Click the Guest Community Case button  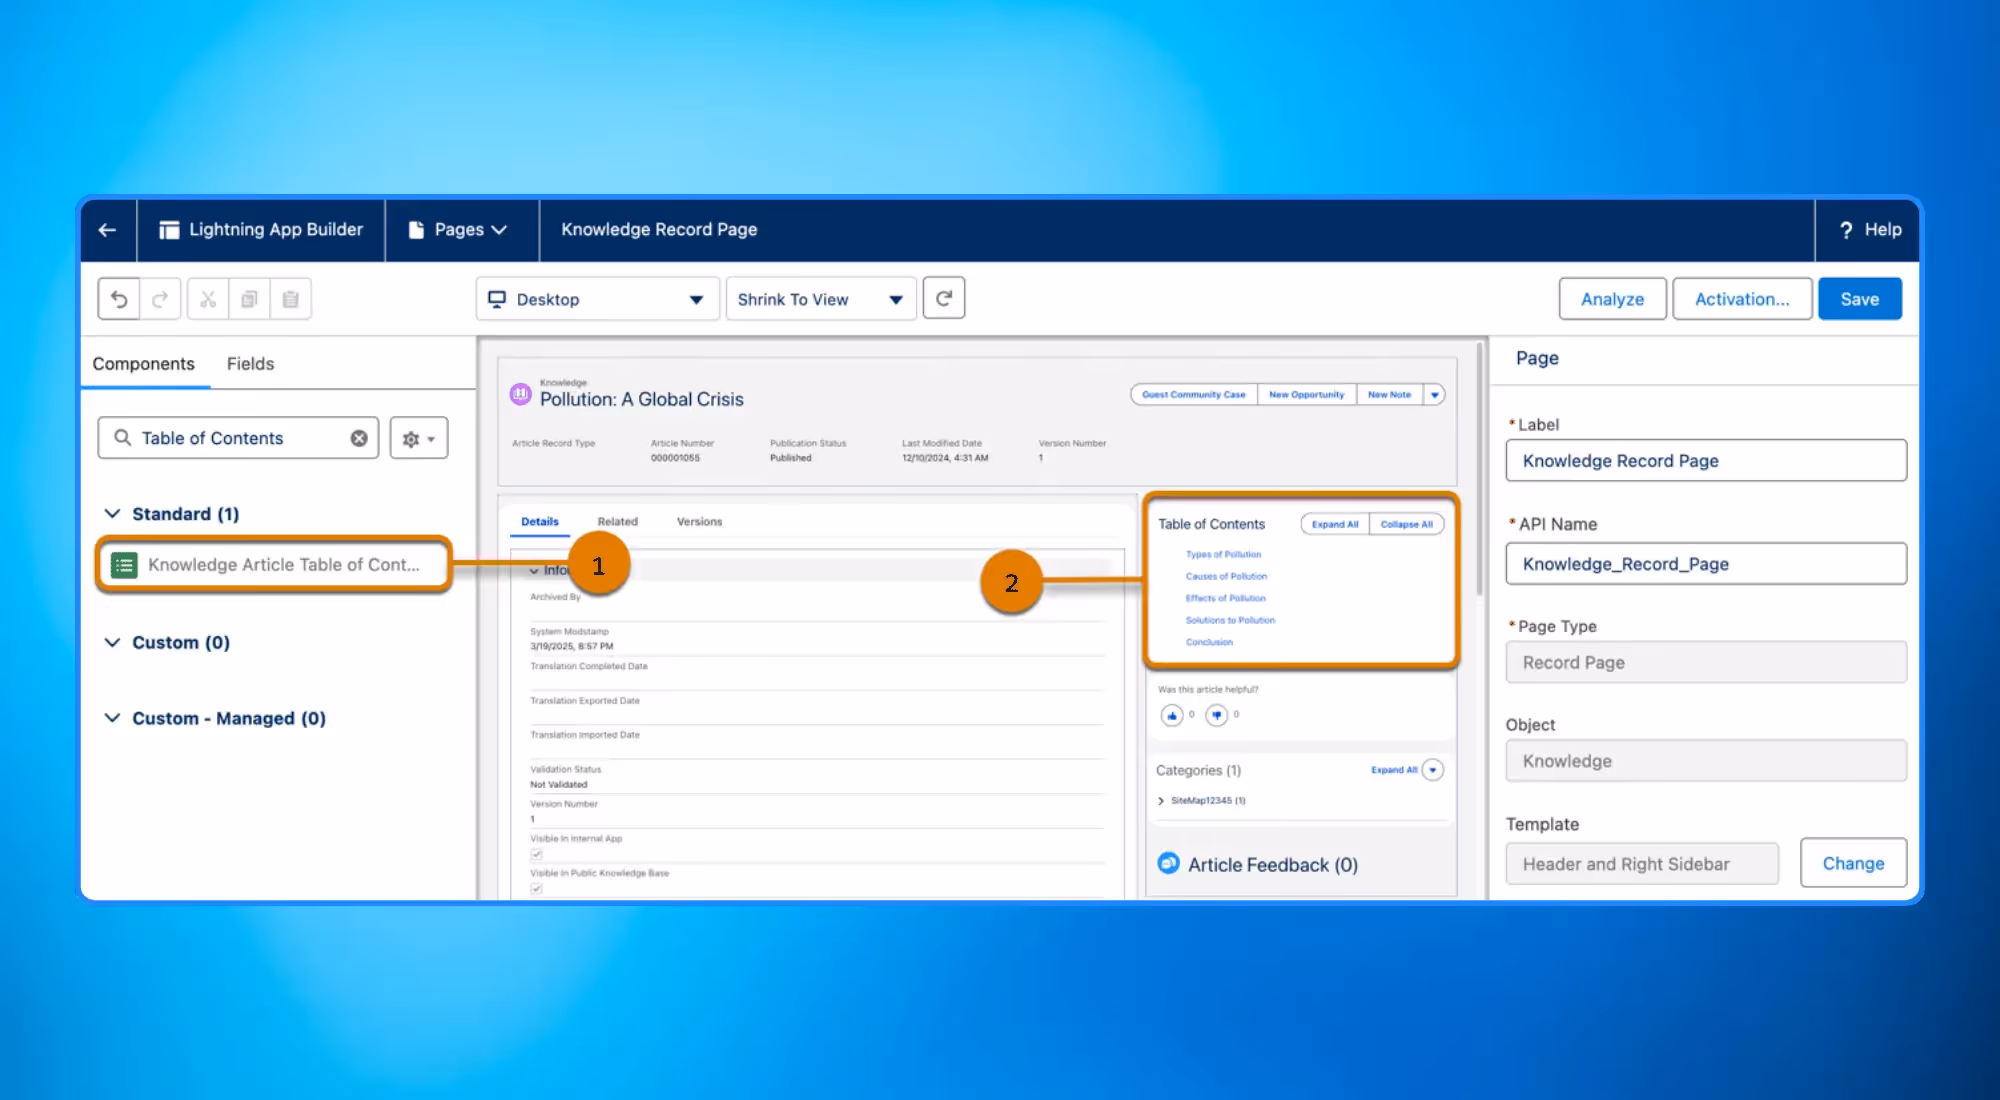[1194, 395]
